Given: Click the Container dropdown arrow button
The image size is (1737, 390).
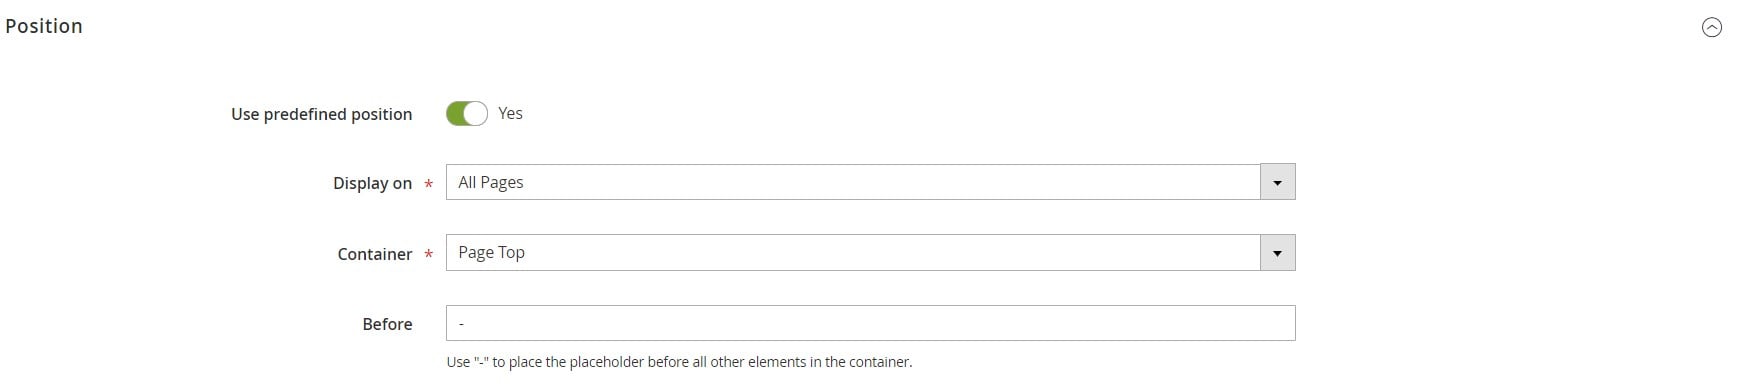Looking at the screenshot, I should [x=1277, y=253].
